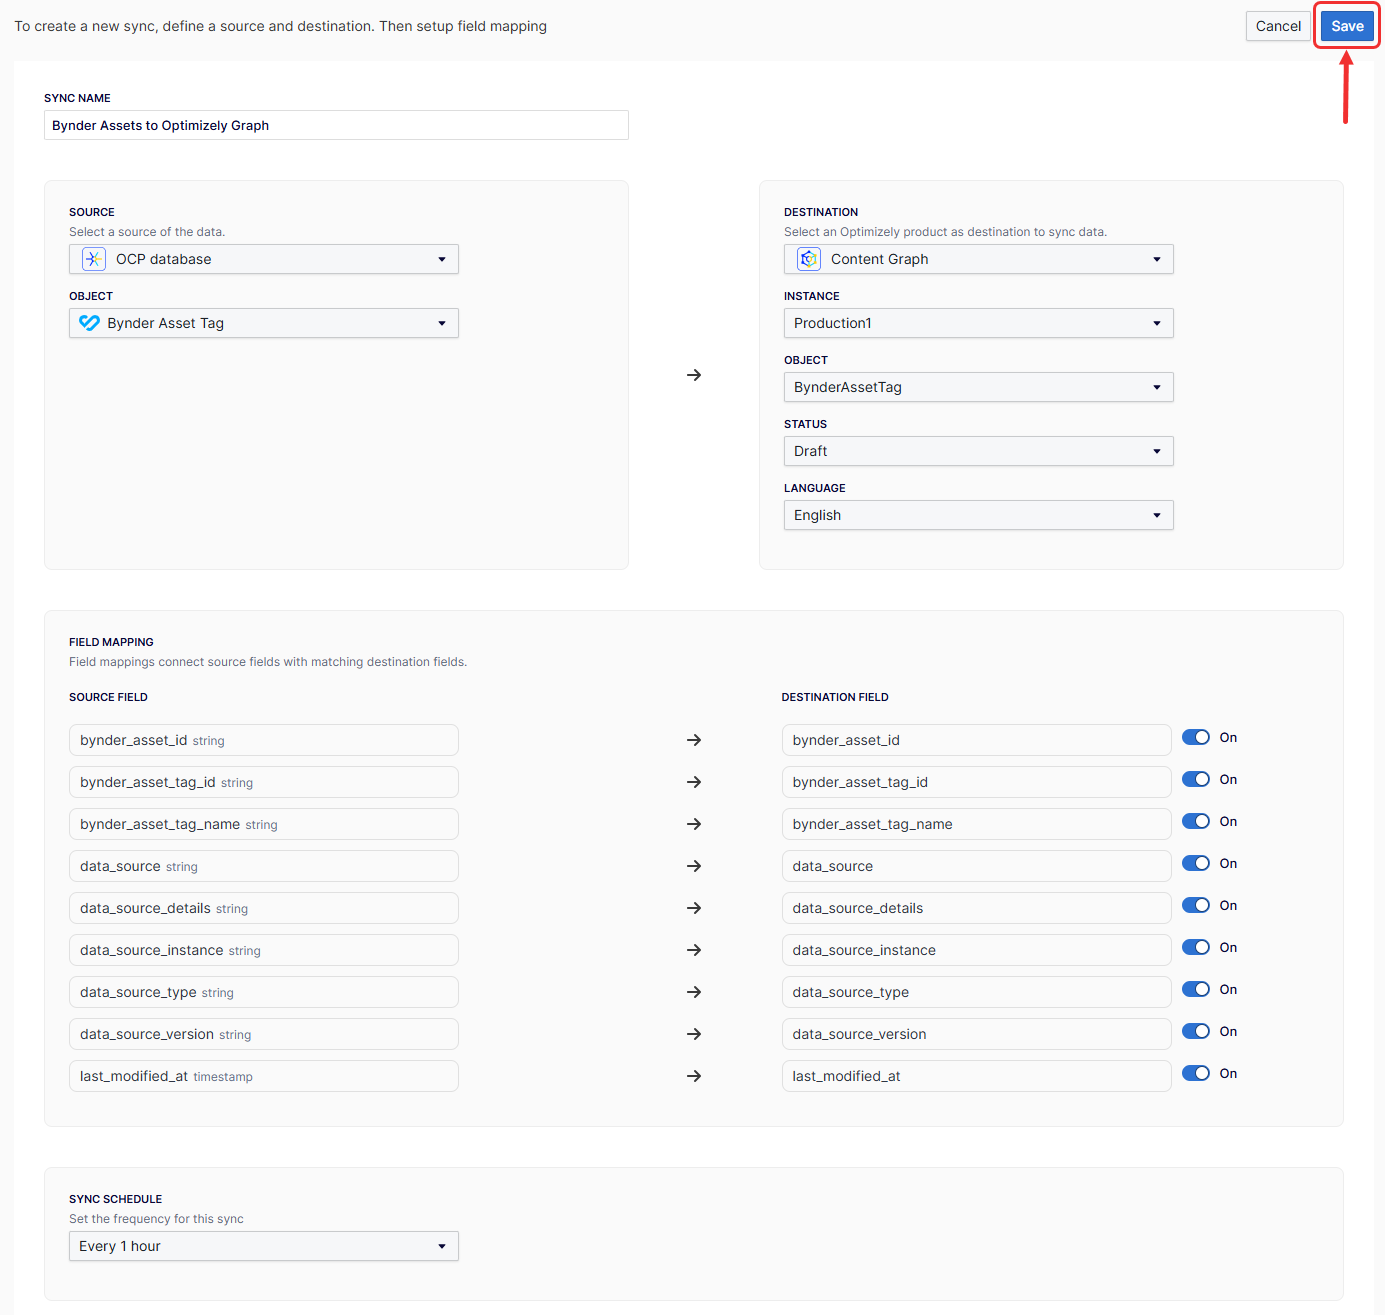Switch off last_modified_at mapping

(x=1196, y=1073)
